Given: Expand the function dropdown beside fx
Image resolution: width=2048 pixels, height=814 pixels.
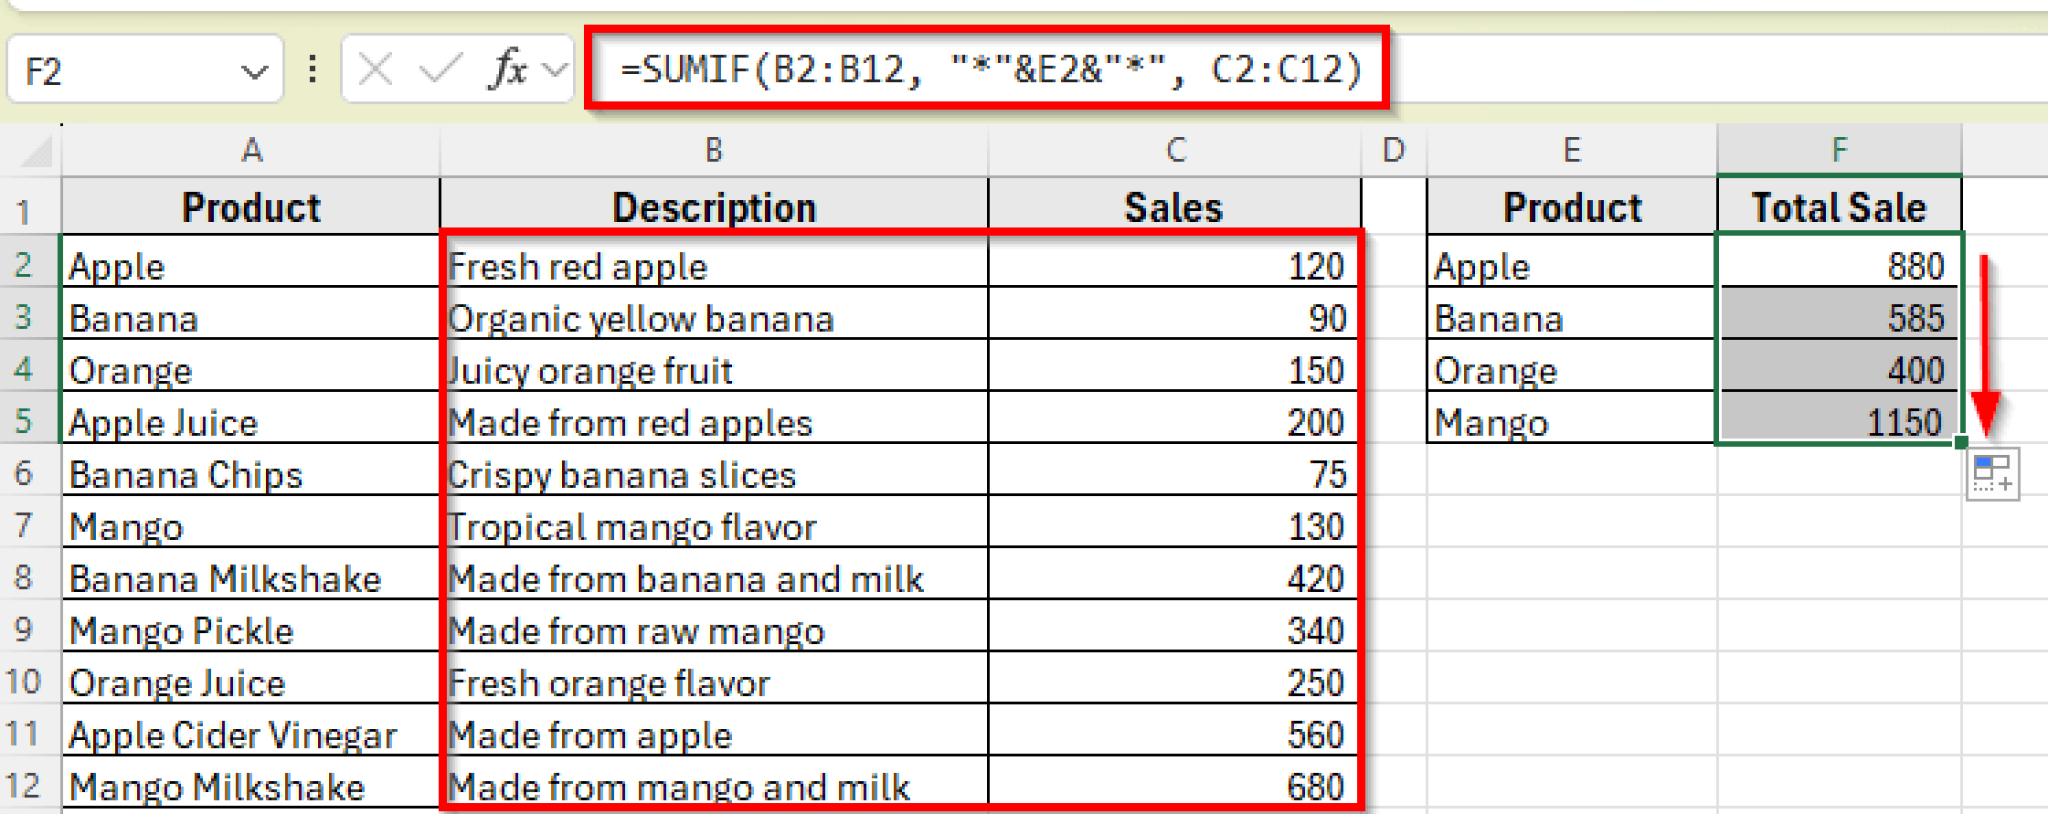Looking at the screenshot, I should [555, 70].
